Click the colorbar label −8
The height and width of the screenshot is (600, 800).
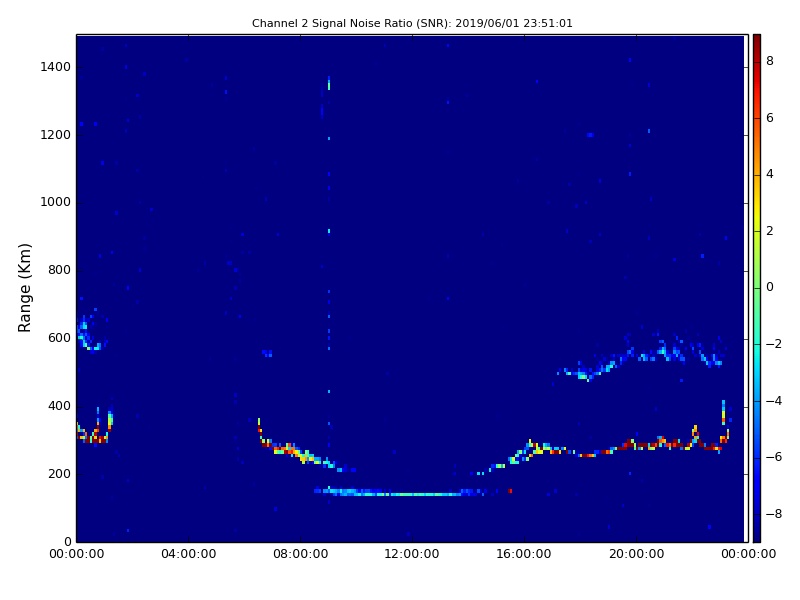click(x=774, y=514)
